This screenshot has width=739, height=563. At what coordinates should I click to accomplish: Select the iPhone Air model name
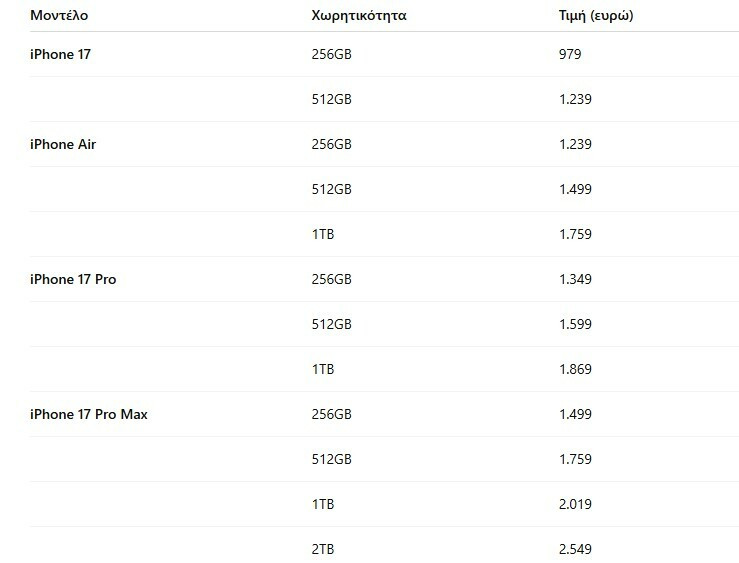[x=63, y=144]
